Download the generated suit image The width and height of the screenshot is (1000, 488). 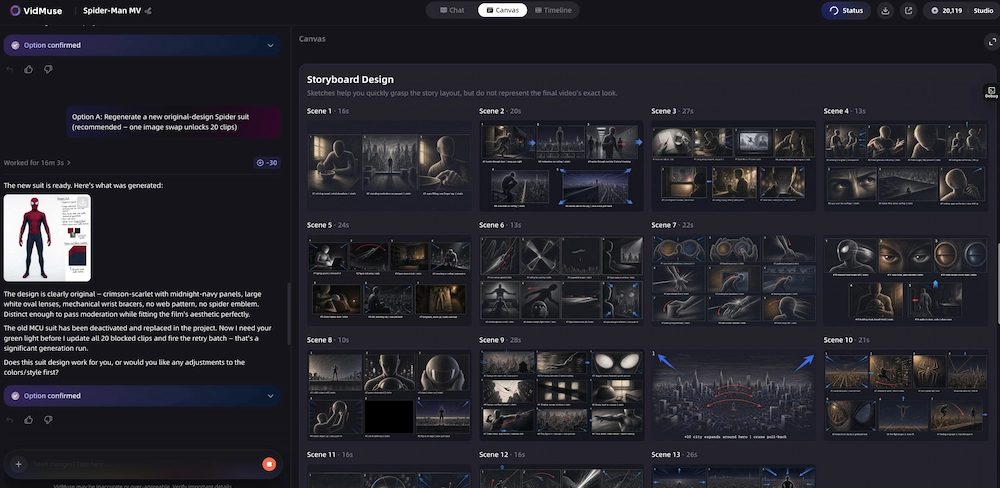pos(82,203)
